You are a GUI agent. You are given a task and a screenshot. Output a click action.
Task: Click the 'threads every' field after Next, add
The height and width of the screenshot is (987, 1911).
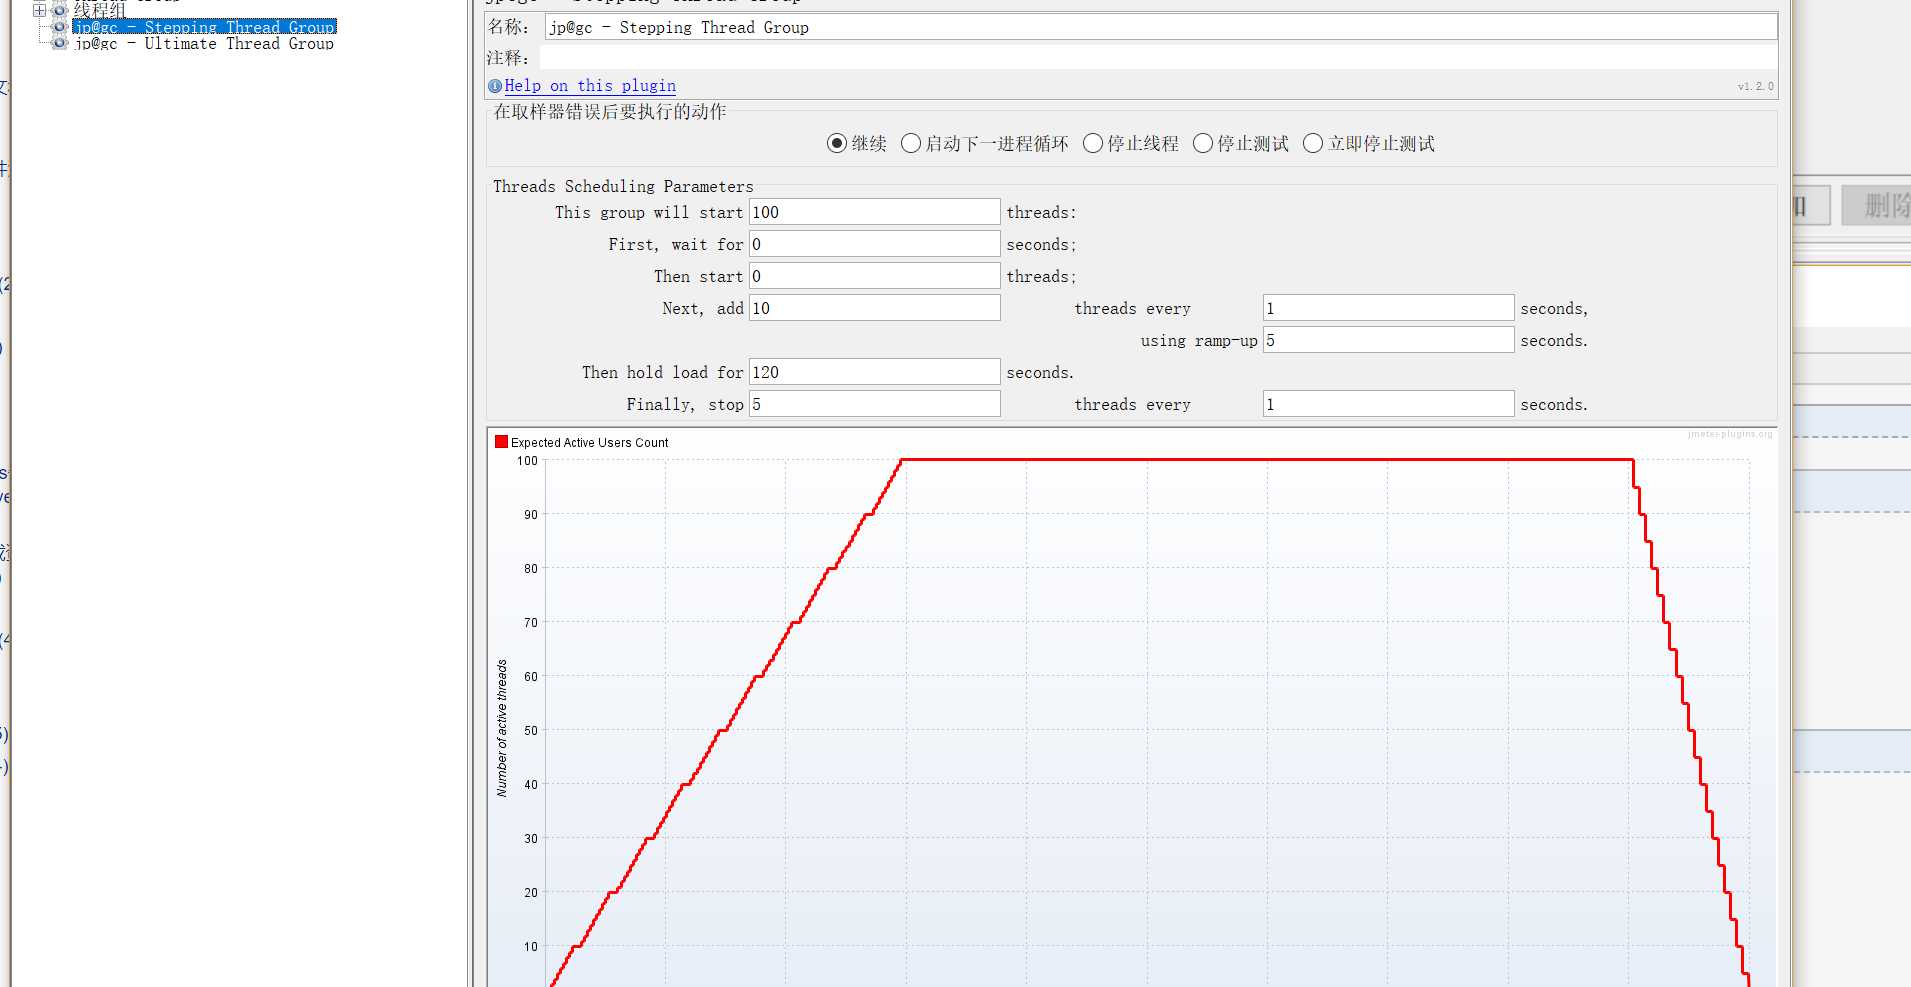(1389, 308)
